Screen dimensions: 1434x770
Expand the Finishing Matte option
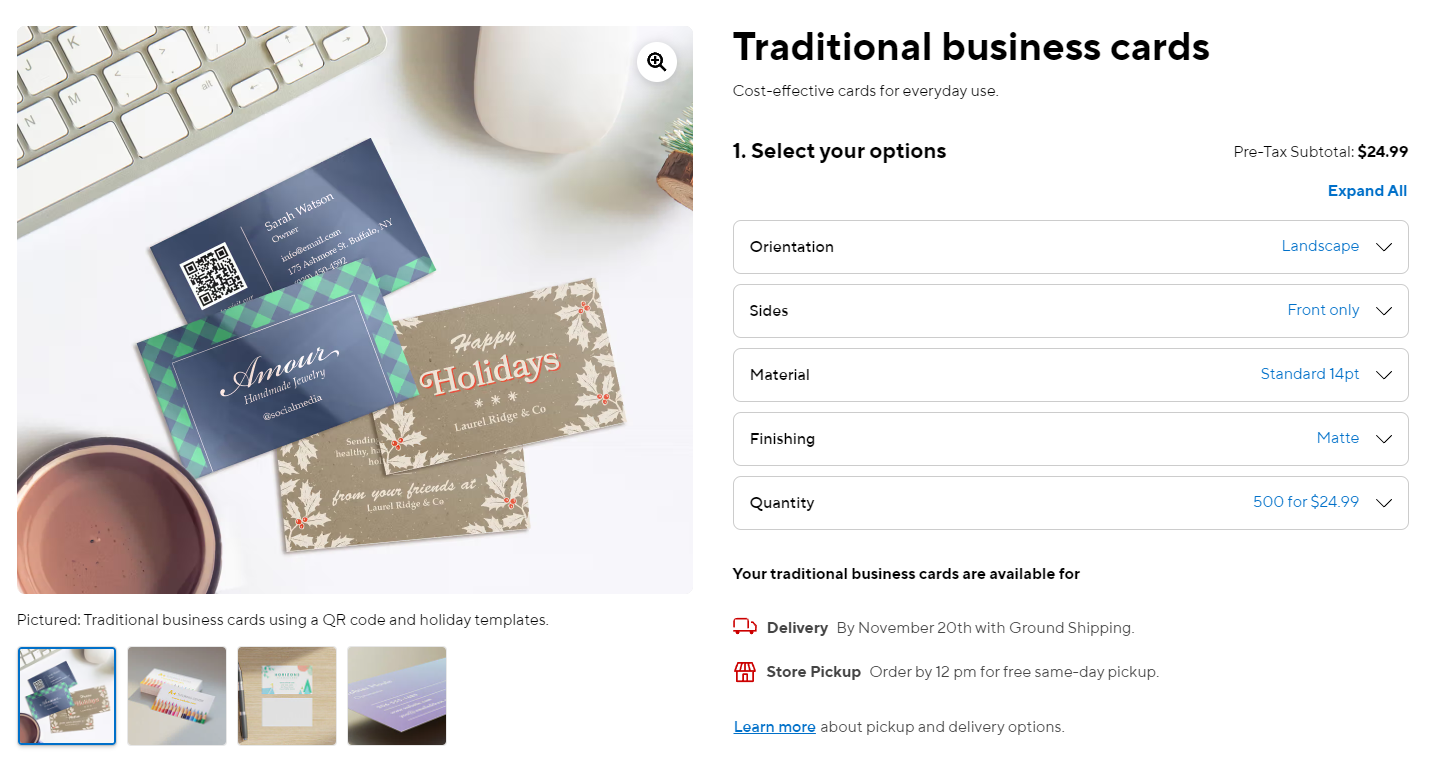point(1071,439)
